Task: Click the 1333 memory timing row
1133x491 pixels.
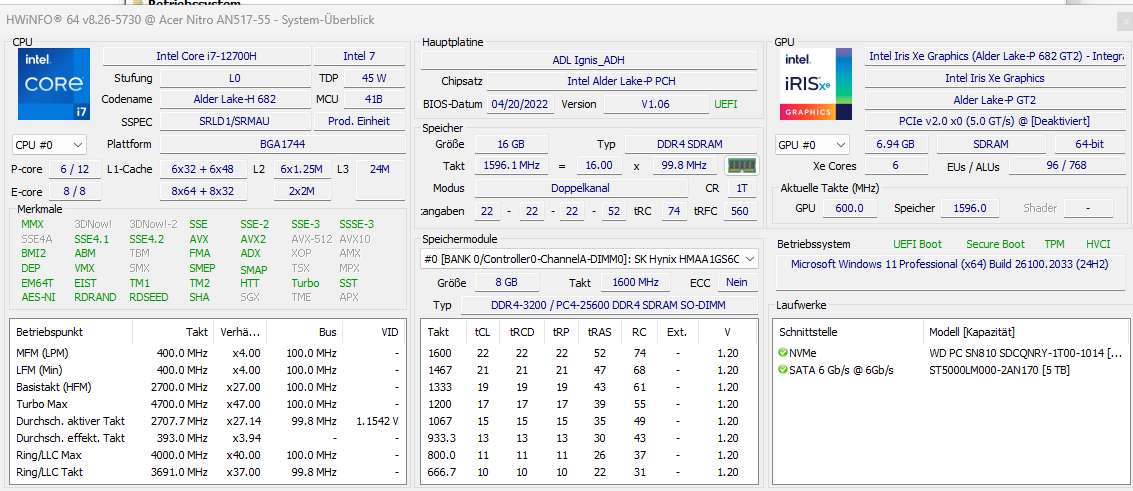Action: (589, 387)
